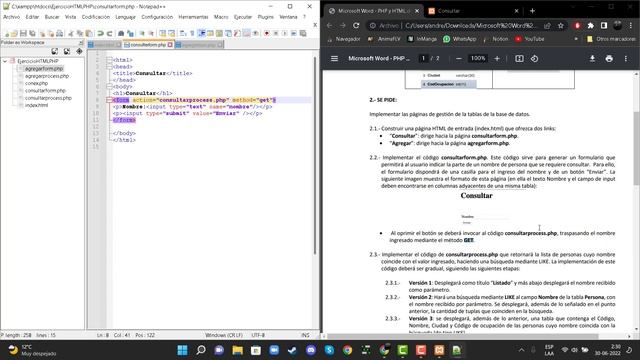Screen dimensions: 640x360
Task: Open Windows Start menu
Action: coord(182,350)
